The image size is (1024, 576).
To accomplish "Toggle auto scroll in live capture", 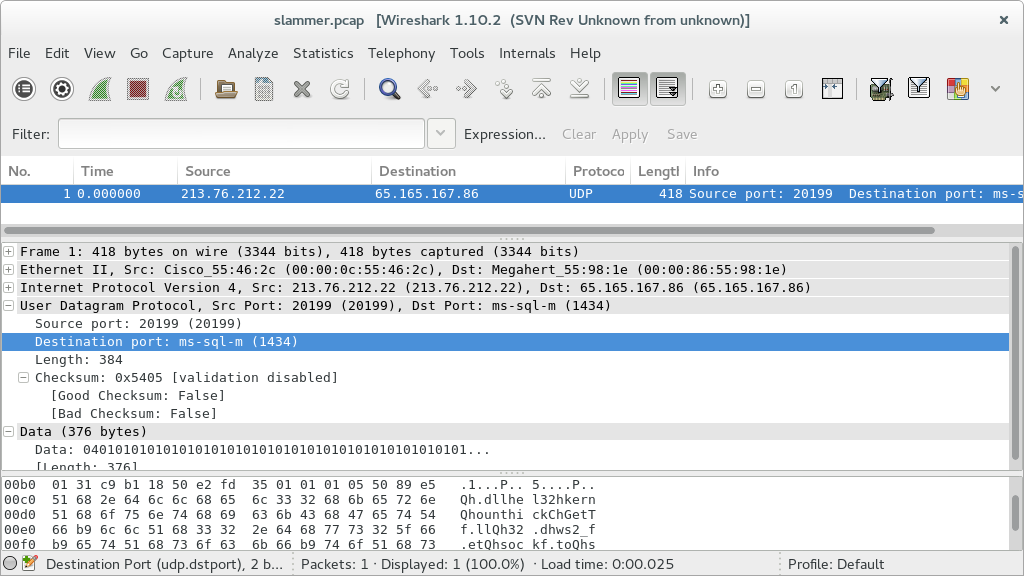I will [x=667, y=89].
